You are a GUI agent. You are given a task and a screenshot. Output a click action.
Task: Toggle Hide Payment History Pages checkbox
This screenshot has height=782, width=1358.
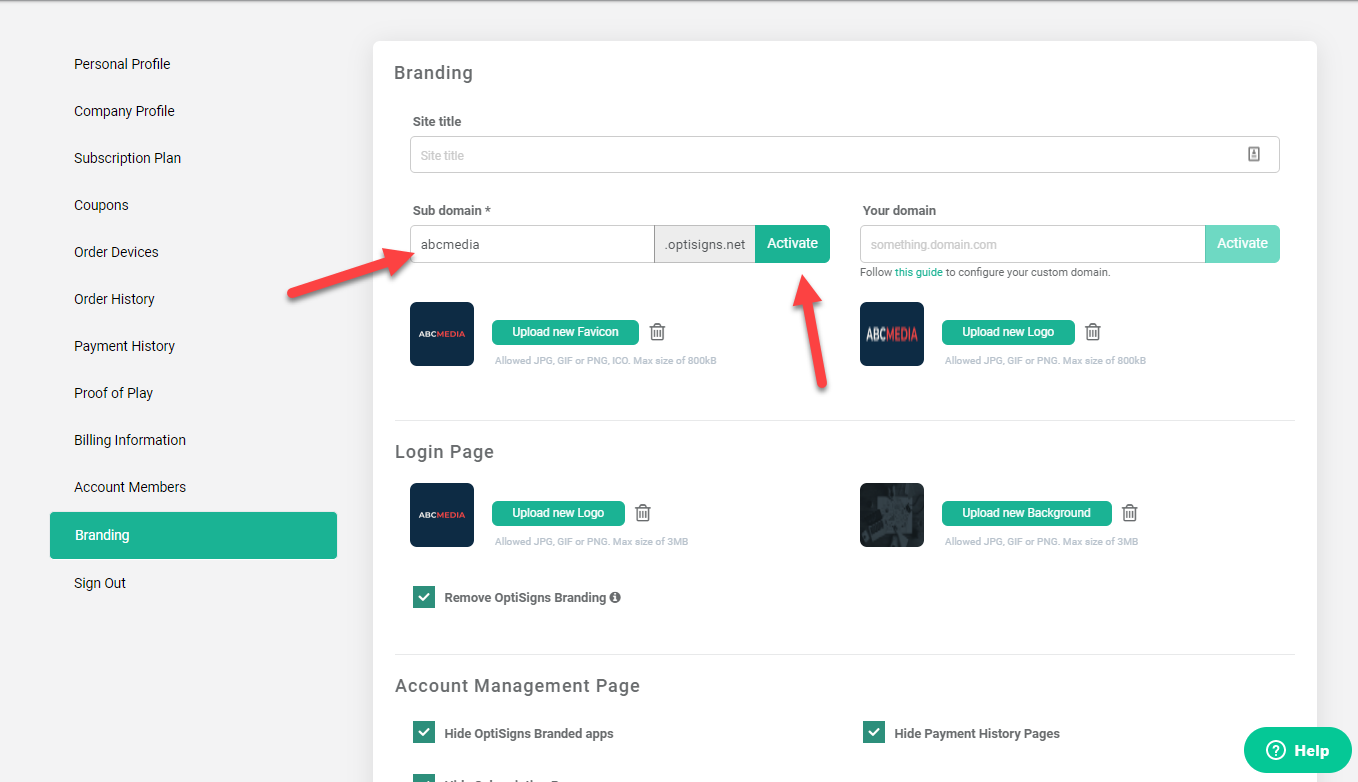coord(874,733)
